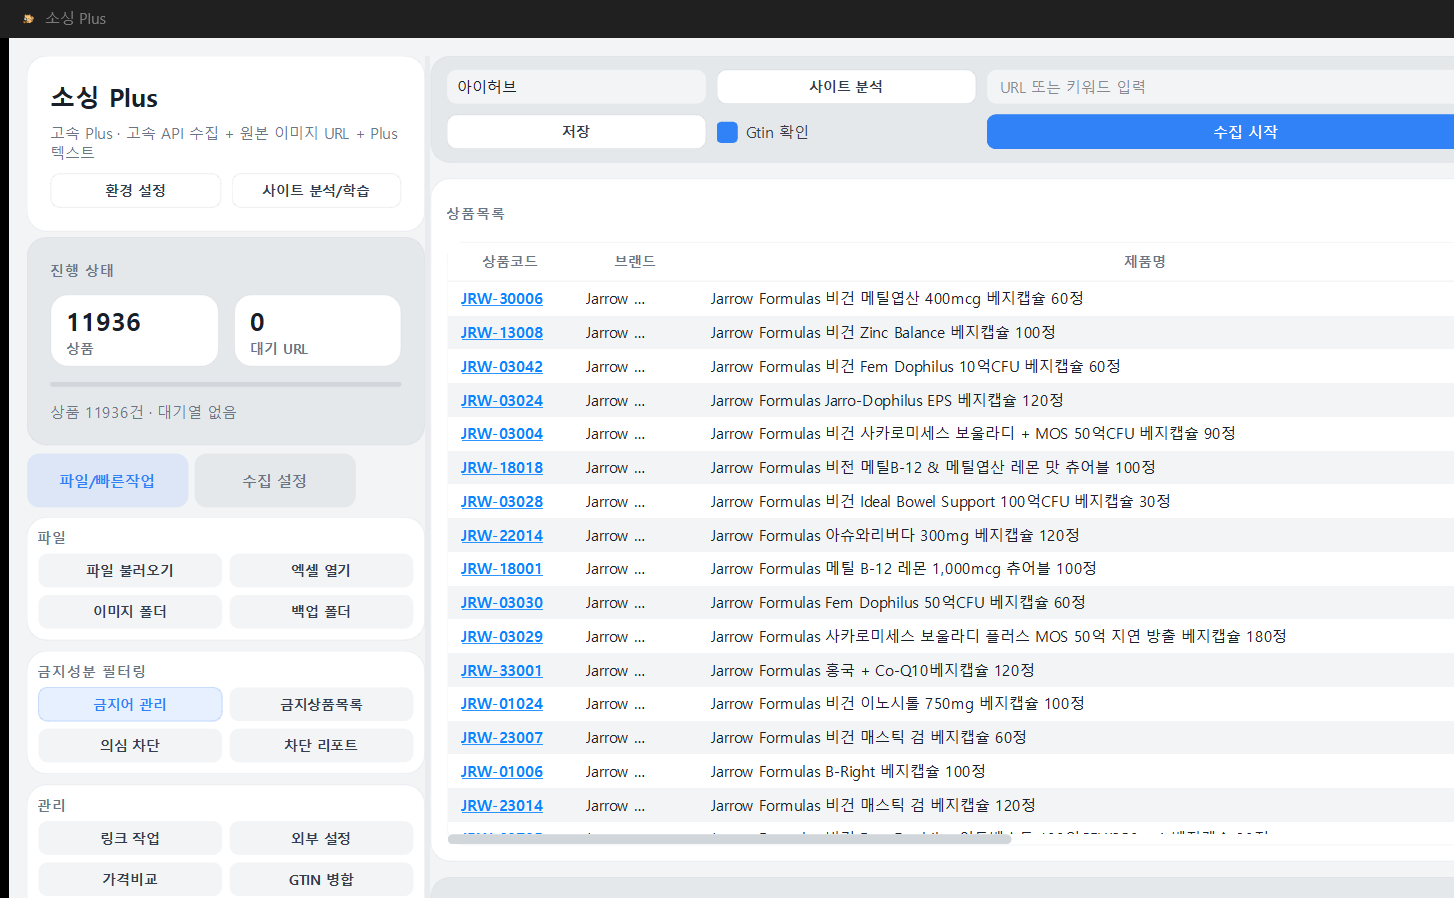Click the 브랜드 column header
Viewport: 1454px width, 898px height.
(x=635, y=261)
